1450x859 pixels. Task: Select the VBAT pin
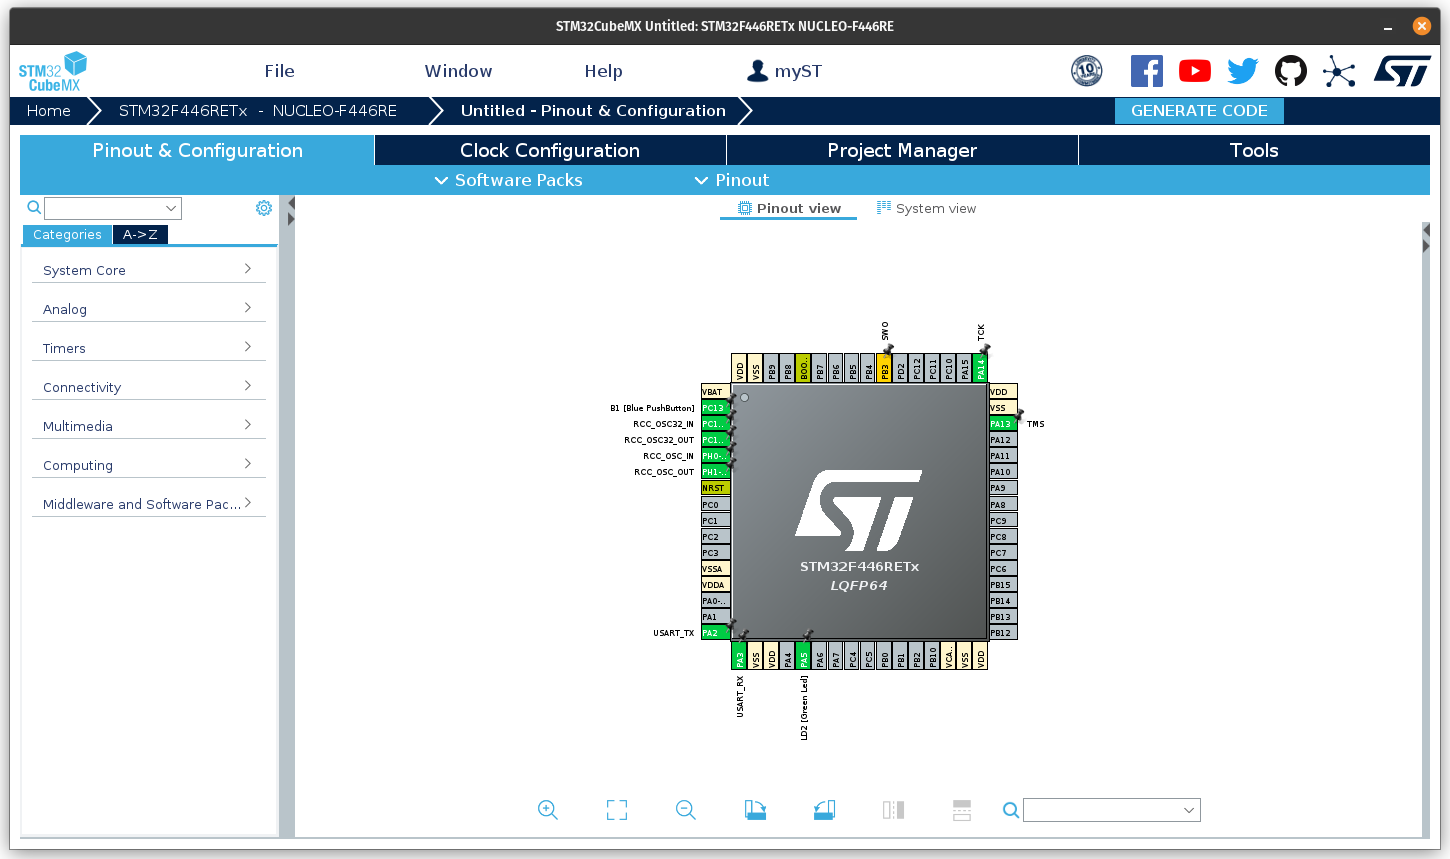click(715, 392)
